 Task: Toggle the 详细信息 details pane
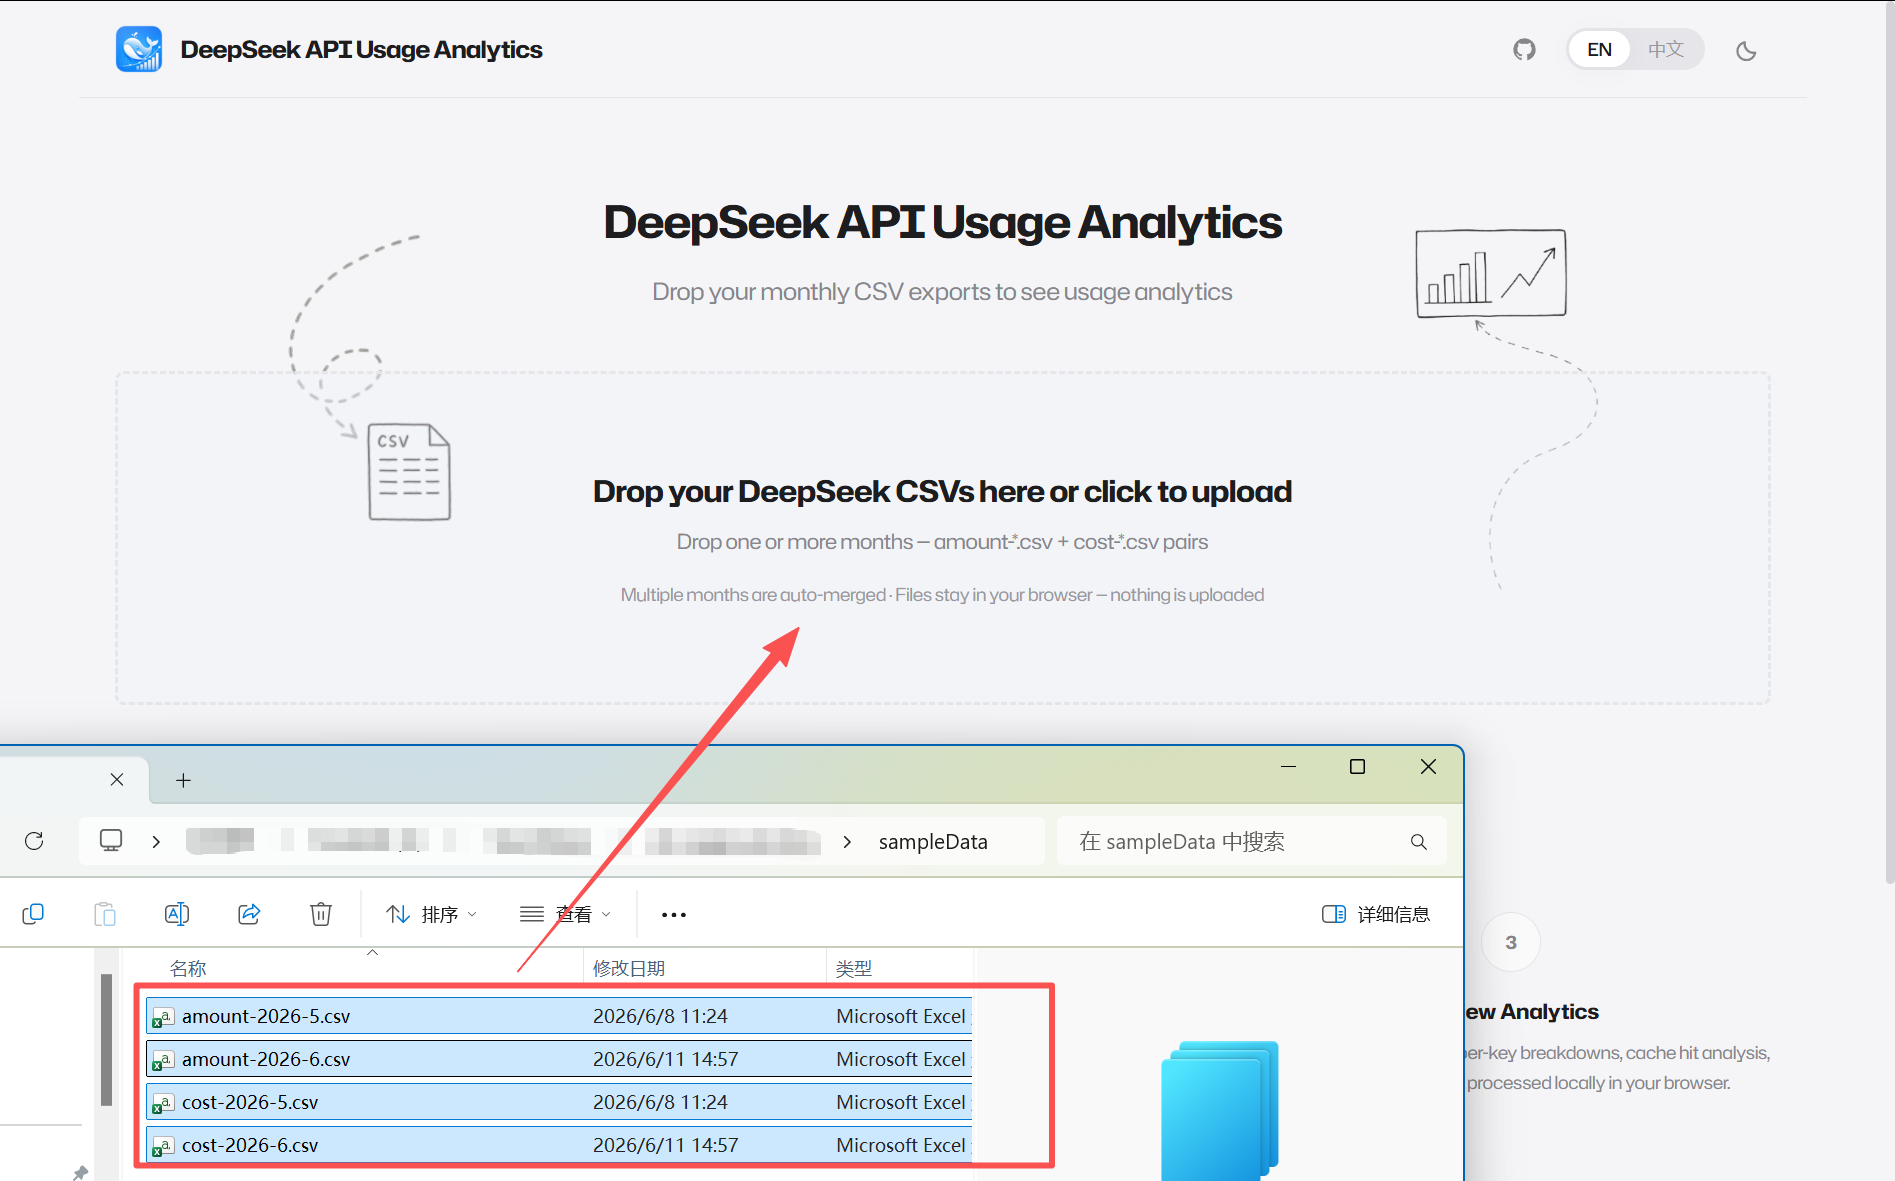point(1376,914)
